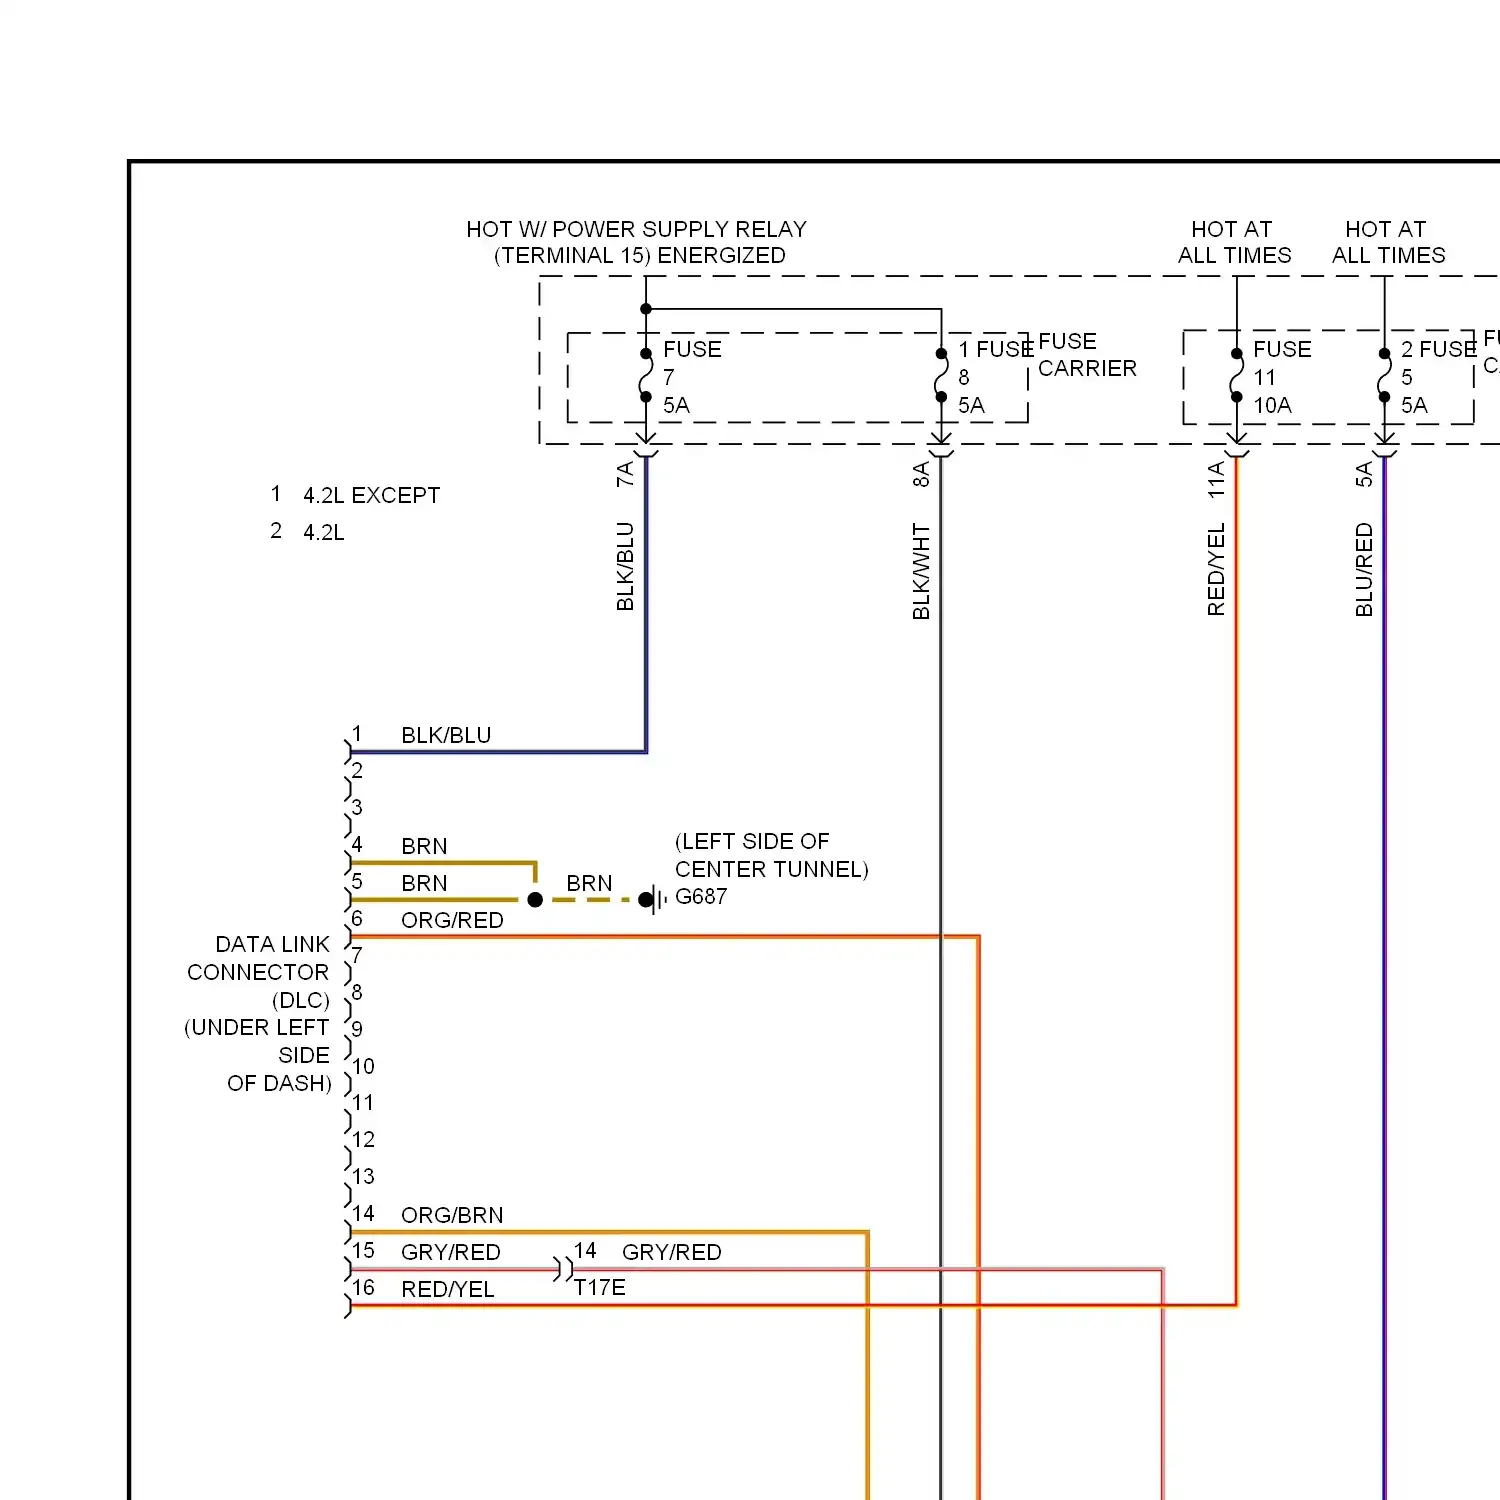The height and width of the screenshot is (1500, 1500).
Task: Click the "(UNDER LEFT SIDE OF DASH)" note
Action: pyautogui.click(x=257, y=1055)
